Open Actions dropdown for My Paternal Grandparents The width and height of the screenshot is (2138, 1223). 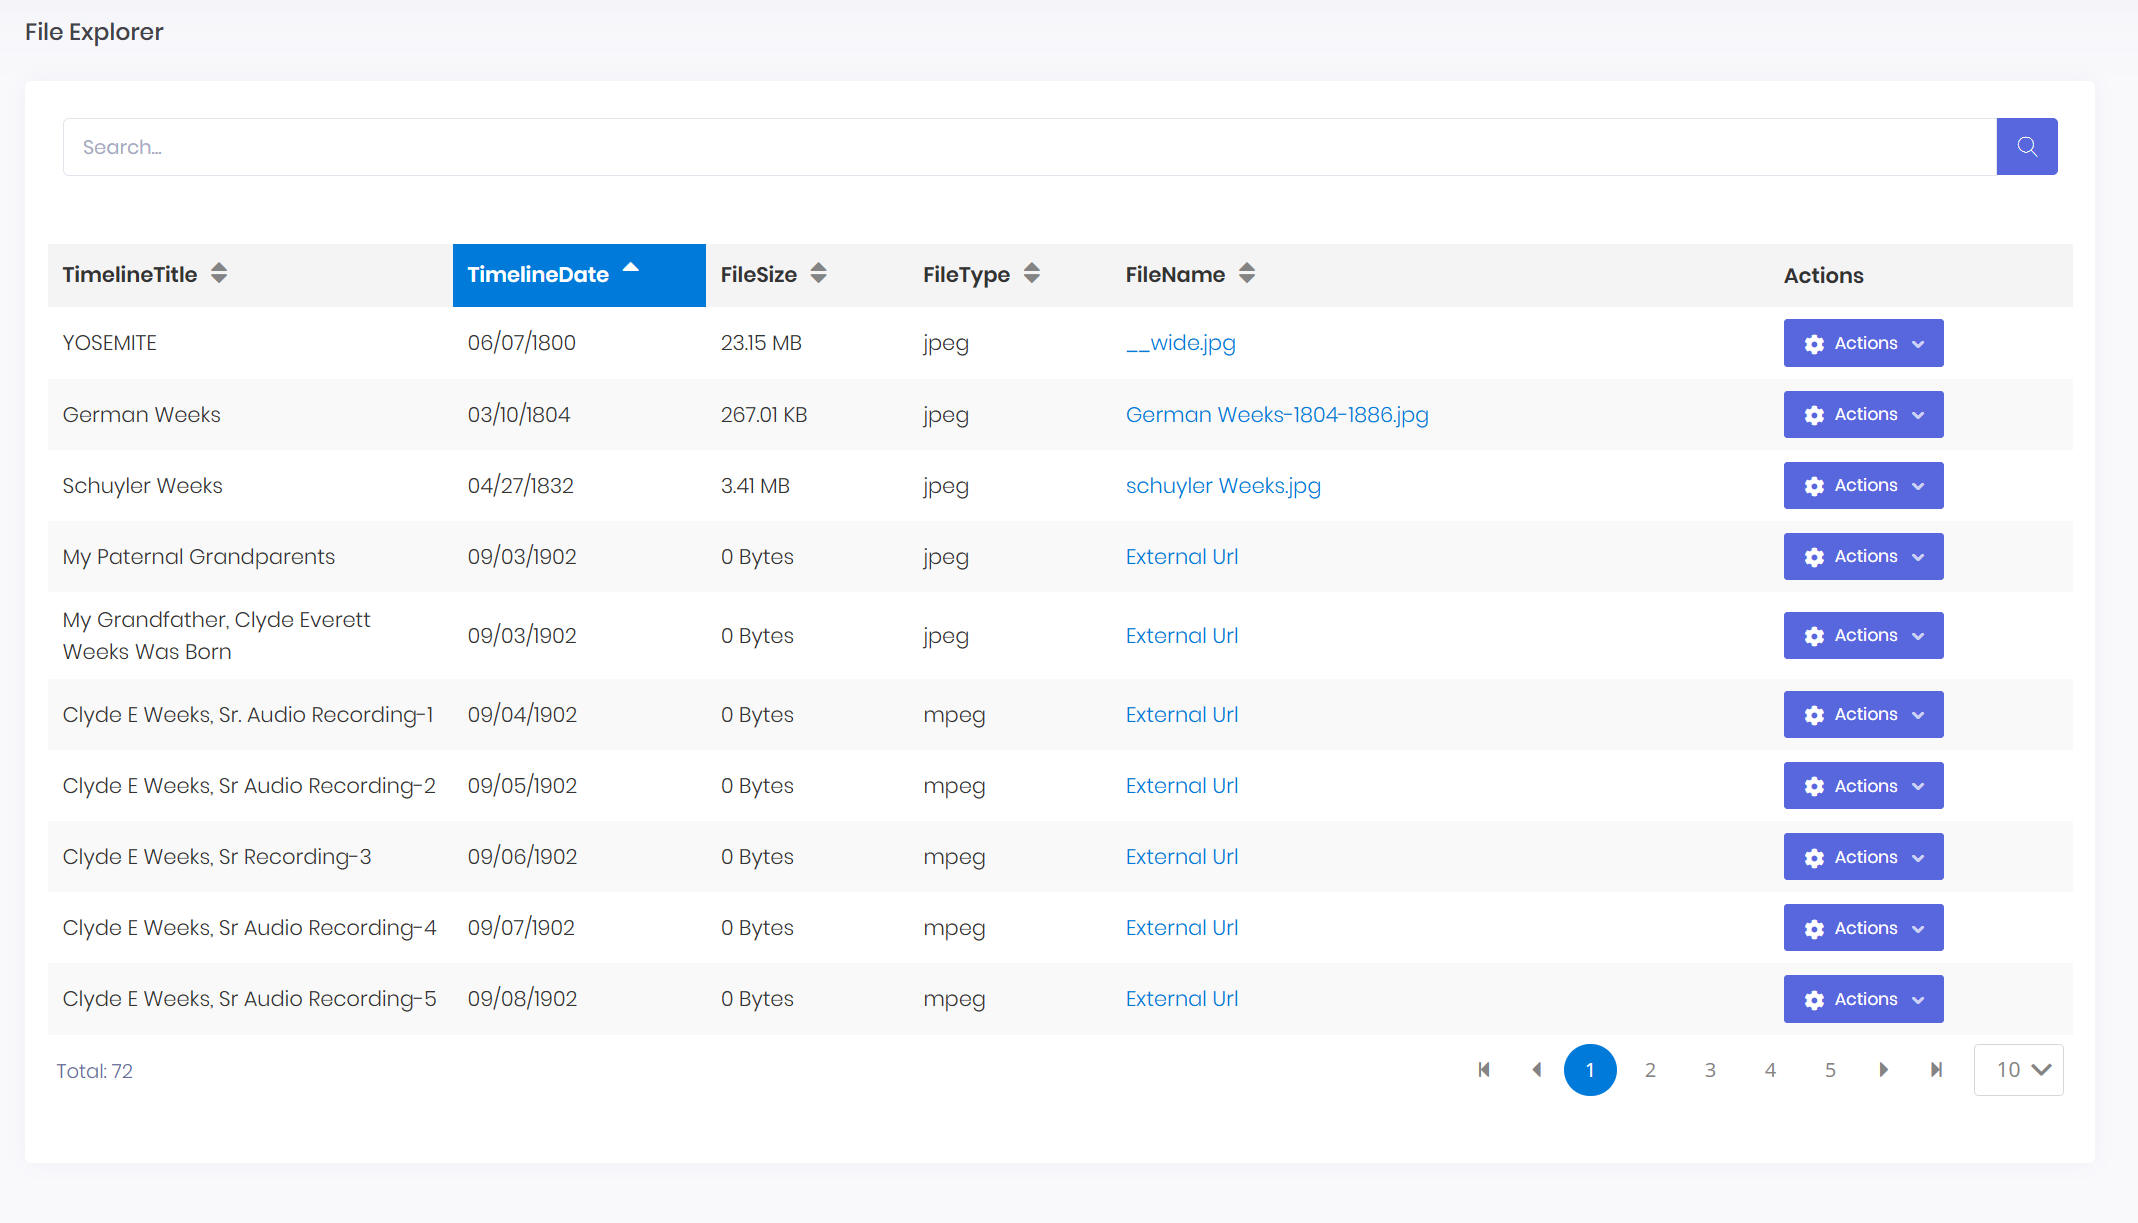1863,556
